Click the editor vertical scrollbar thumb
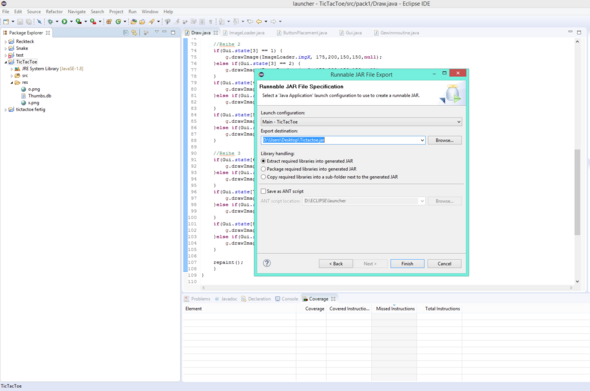Viewport: 590px width, 391px height. click(577, 192)
